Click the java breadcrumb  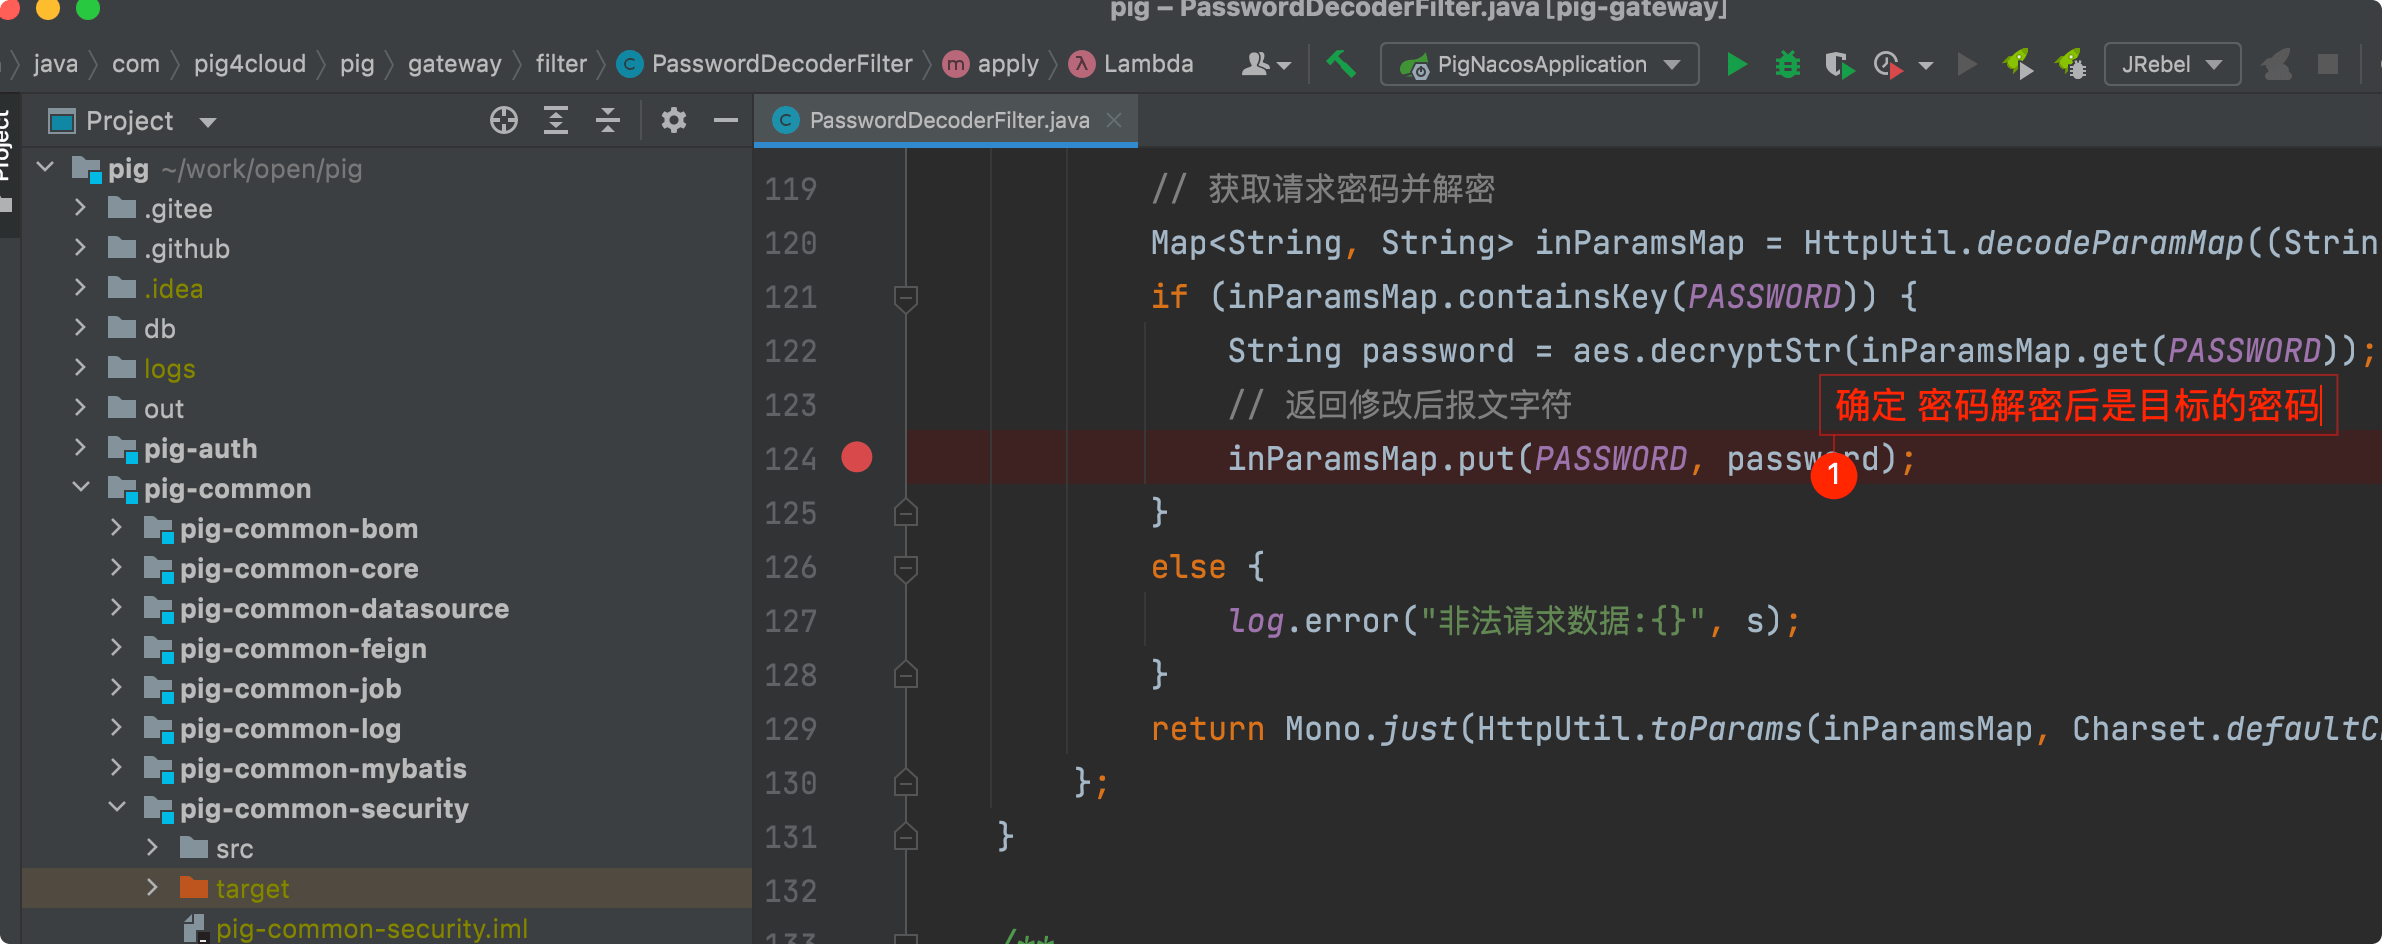tap(55, 64)
